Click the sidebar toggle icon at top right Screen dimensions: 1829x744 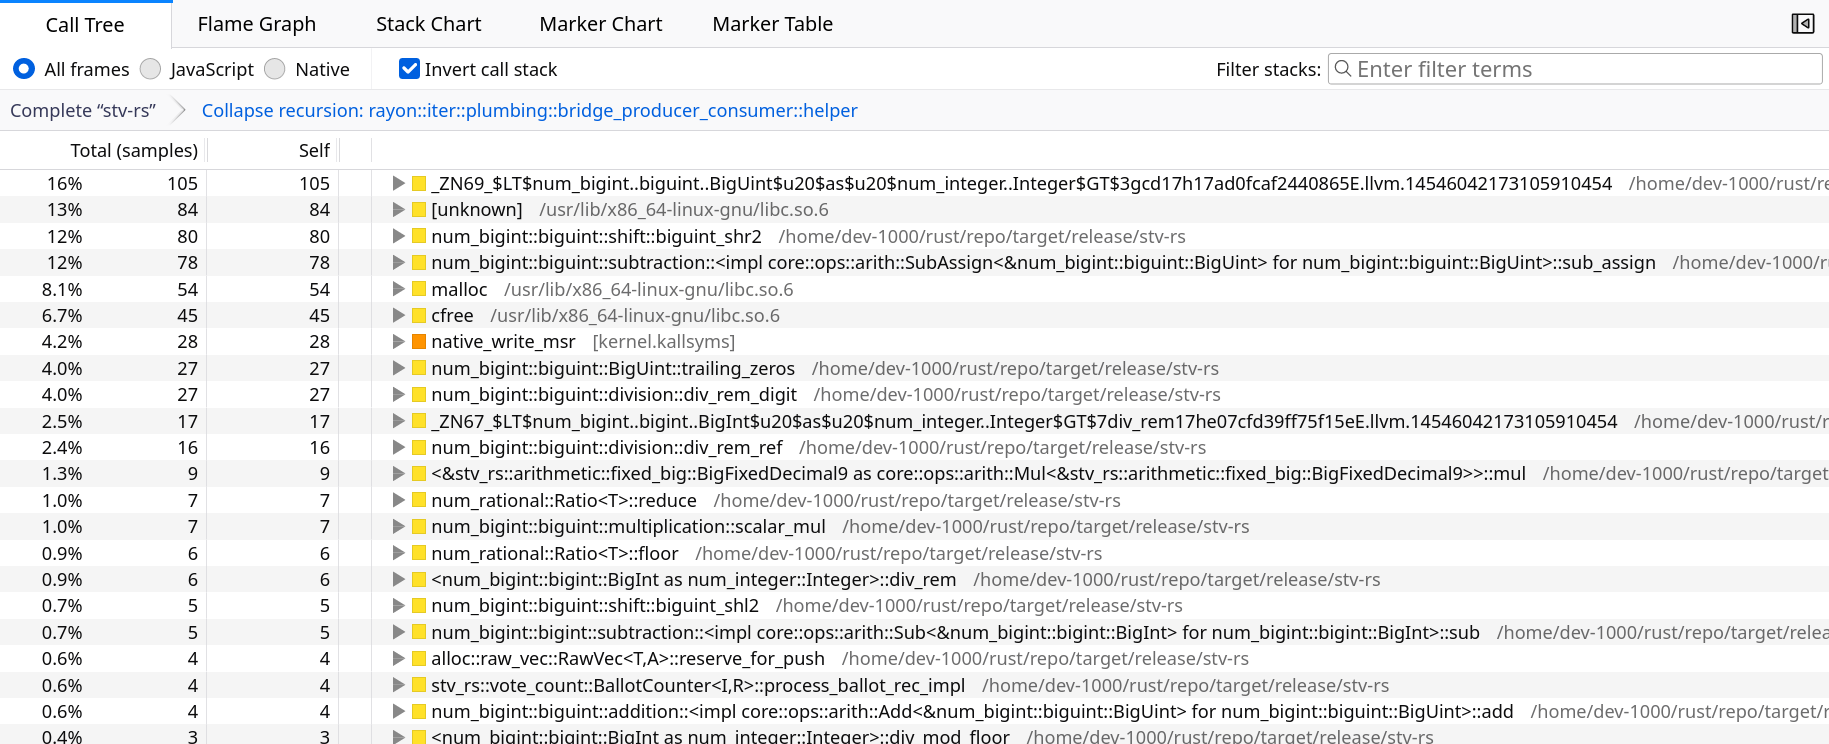(1802, 24)
